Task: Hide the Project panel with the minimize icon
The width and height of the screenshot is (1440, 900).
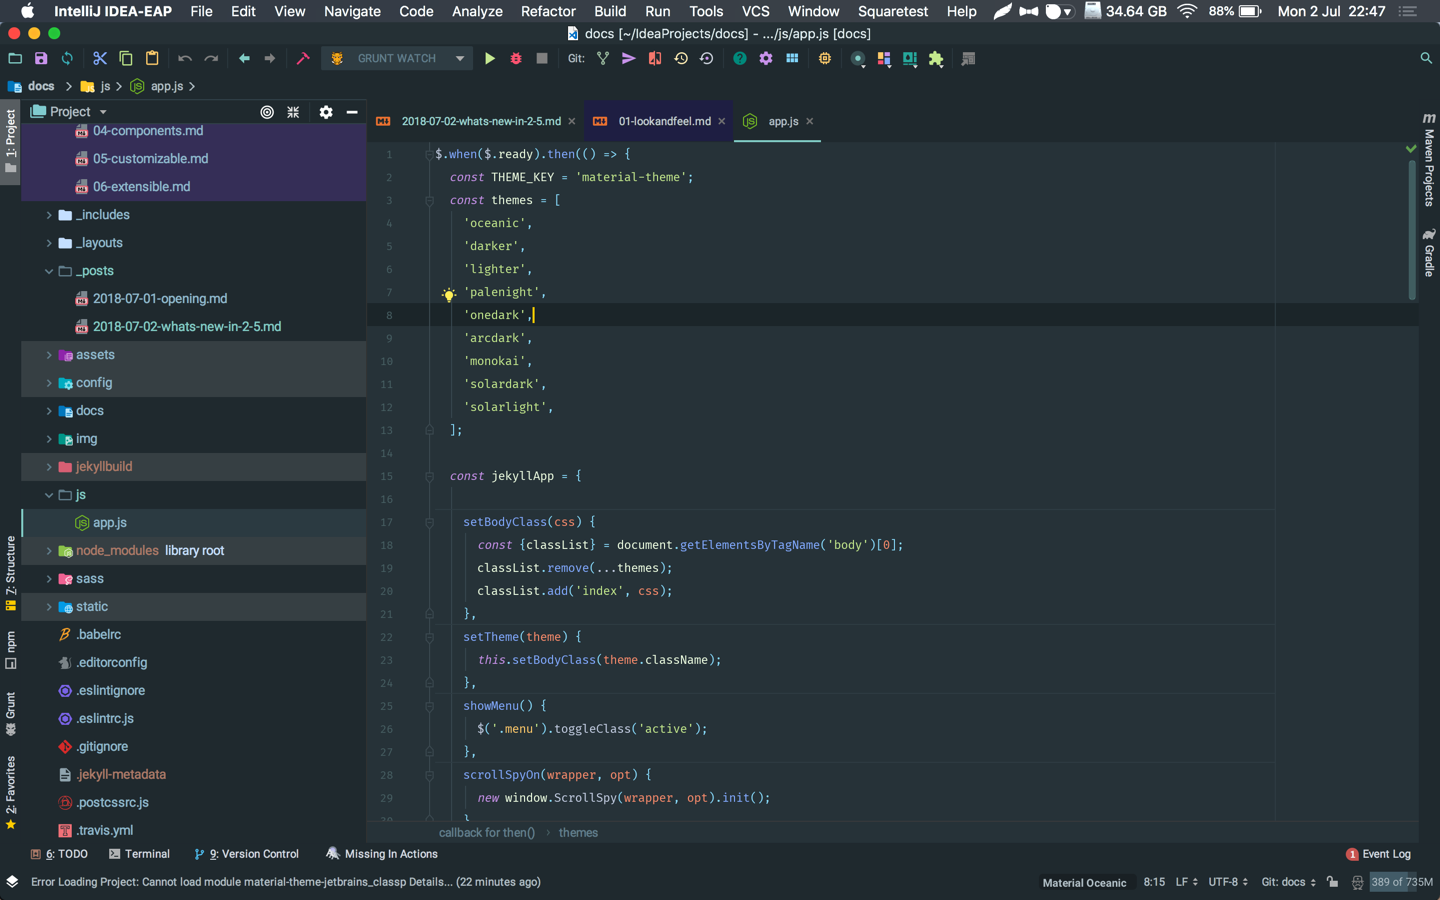Action: click(x=351, y=113)
